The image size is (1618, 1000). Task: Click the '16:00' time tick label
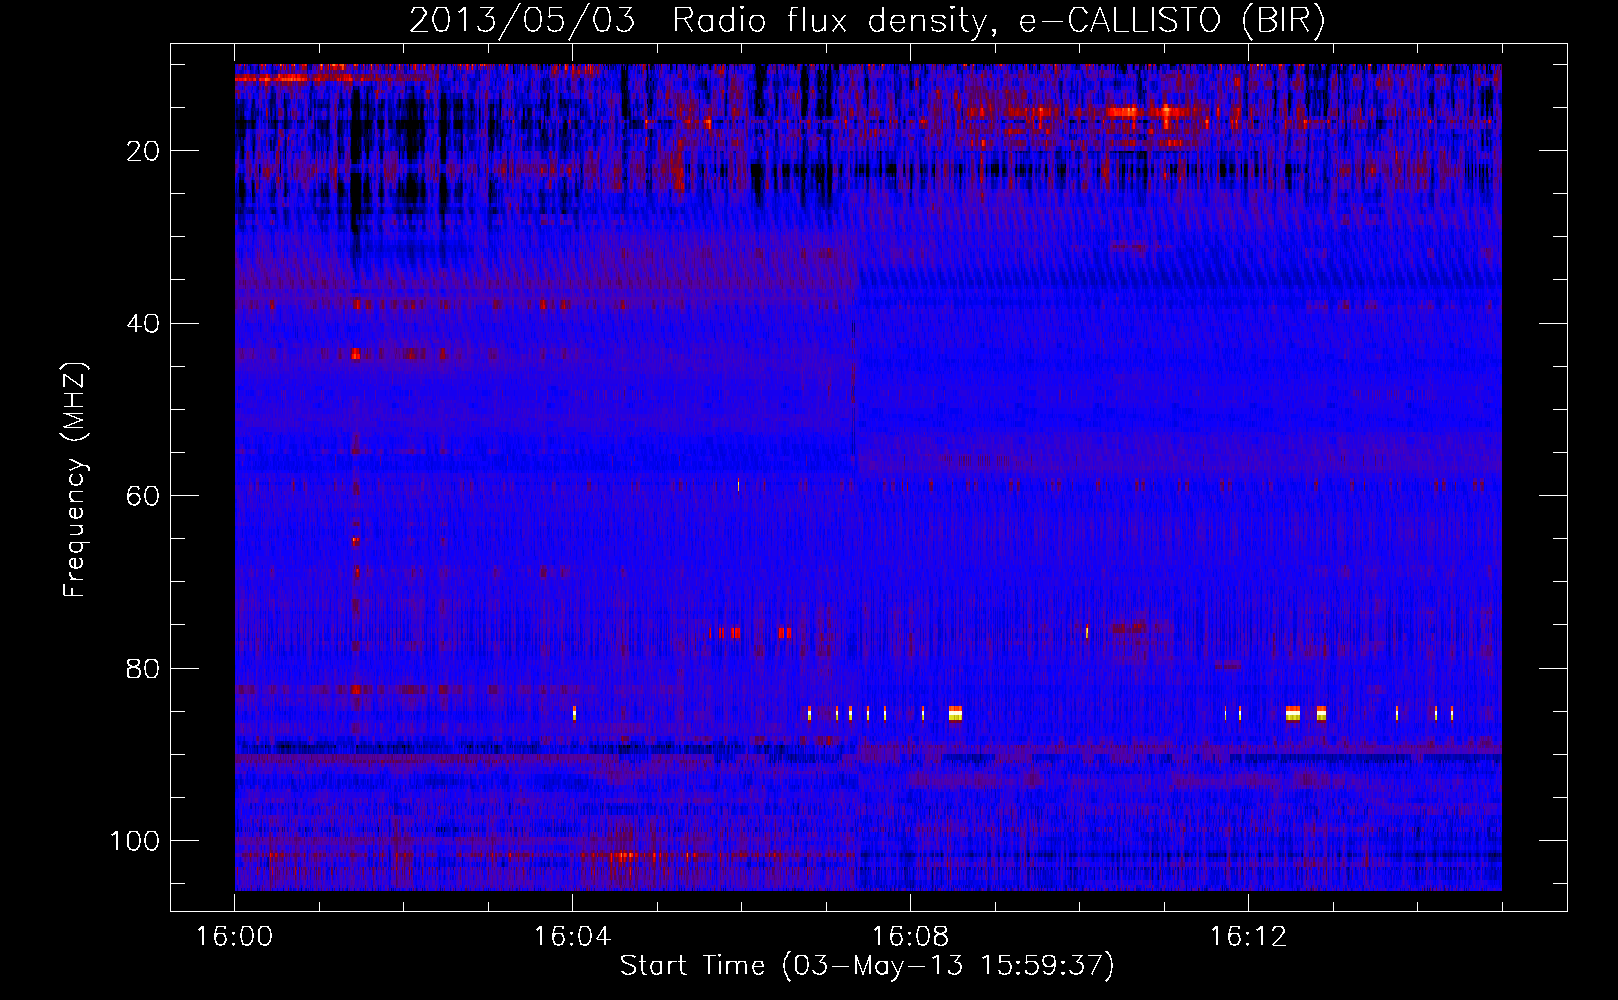(234, 937)
